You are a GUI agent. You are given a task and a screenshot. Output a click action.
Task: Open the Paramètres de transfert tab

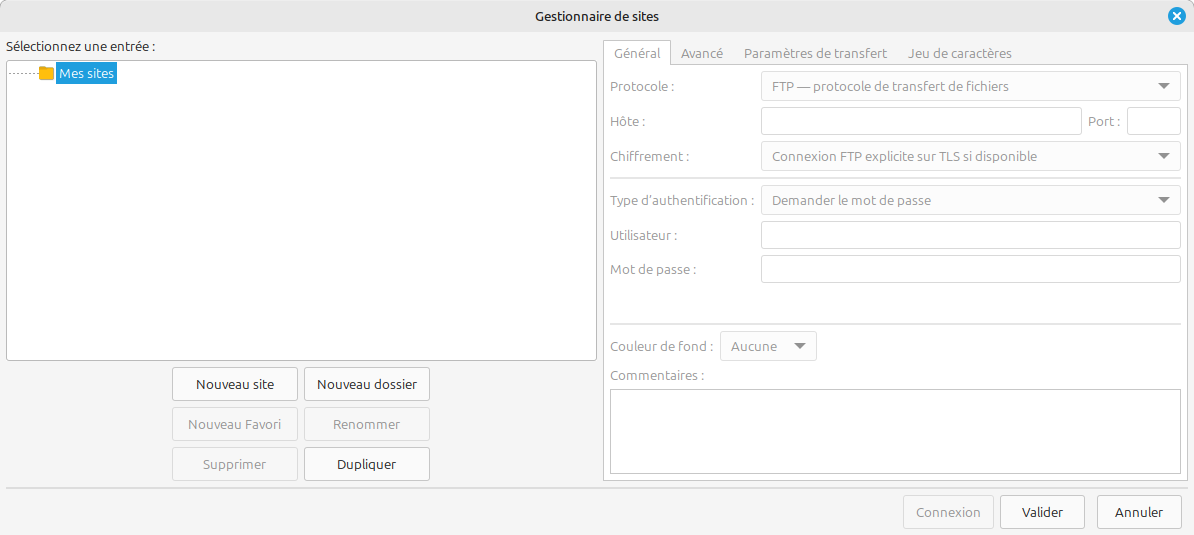(815, 54)
